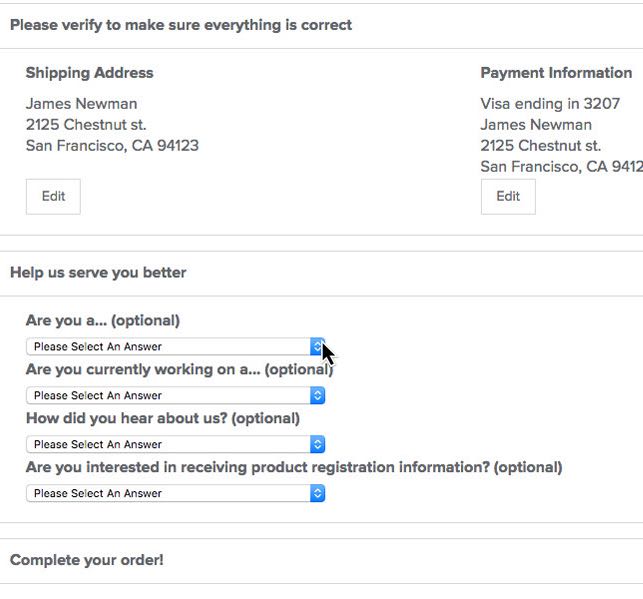This screenshot has height=599, width=643.
Task: Expand "How did you hear about us?" dropdown
Action: click(x=176, y=444)
